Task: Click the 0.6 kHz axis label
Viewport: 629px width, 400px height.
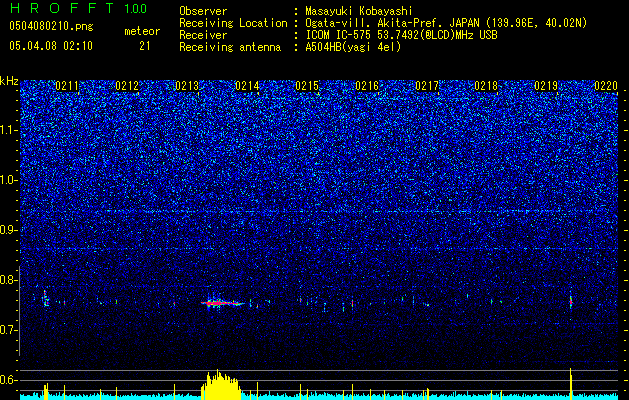Action: 9,380
